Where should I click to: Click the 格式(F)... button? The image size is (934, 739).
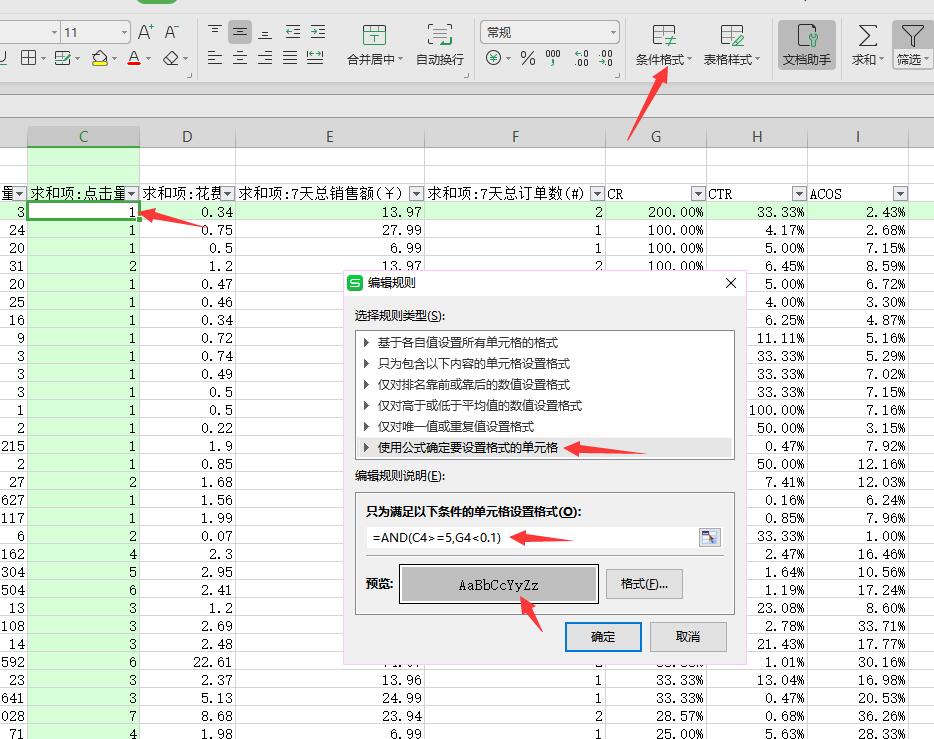coord(644,584)
